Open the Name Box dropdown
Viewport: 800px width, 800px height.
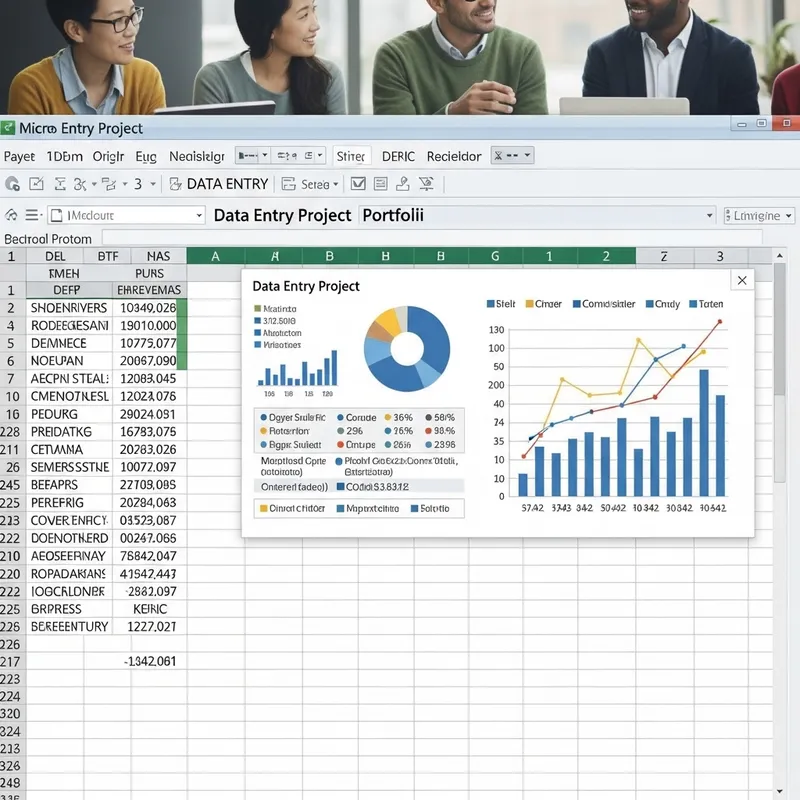[197, 215]
